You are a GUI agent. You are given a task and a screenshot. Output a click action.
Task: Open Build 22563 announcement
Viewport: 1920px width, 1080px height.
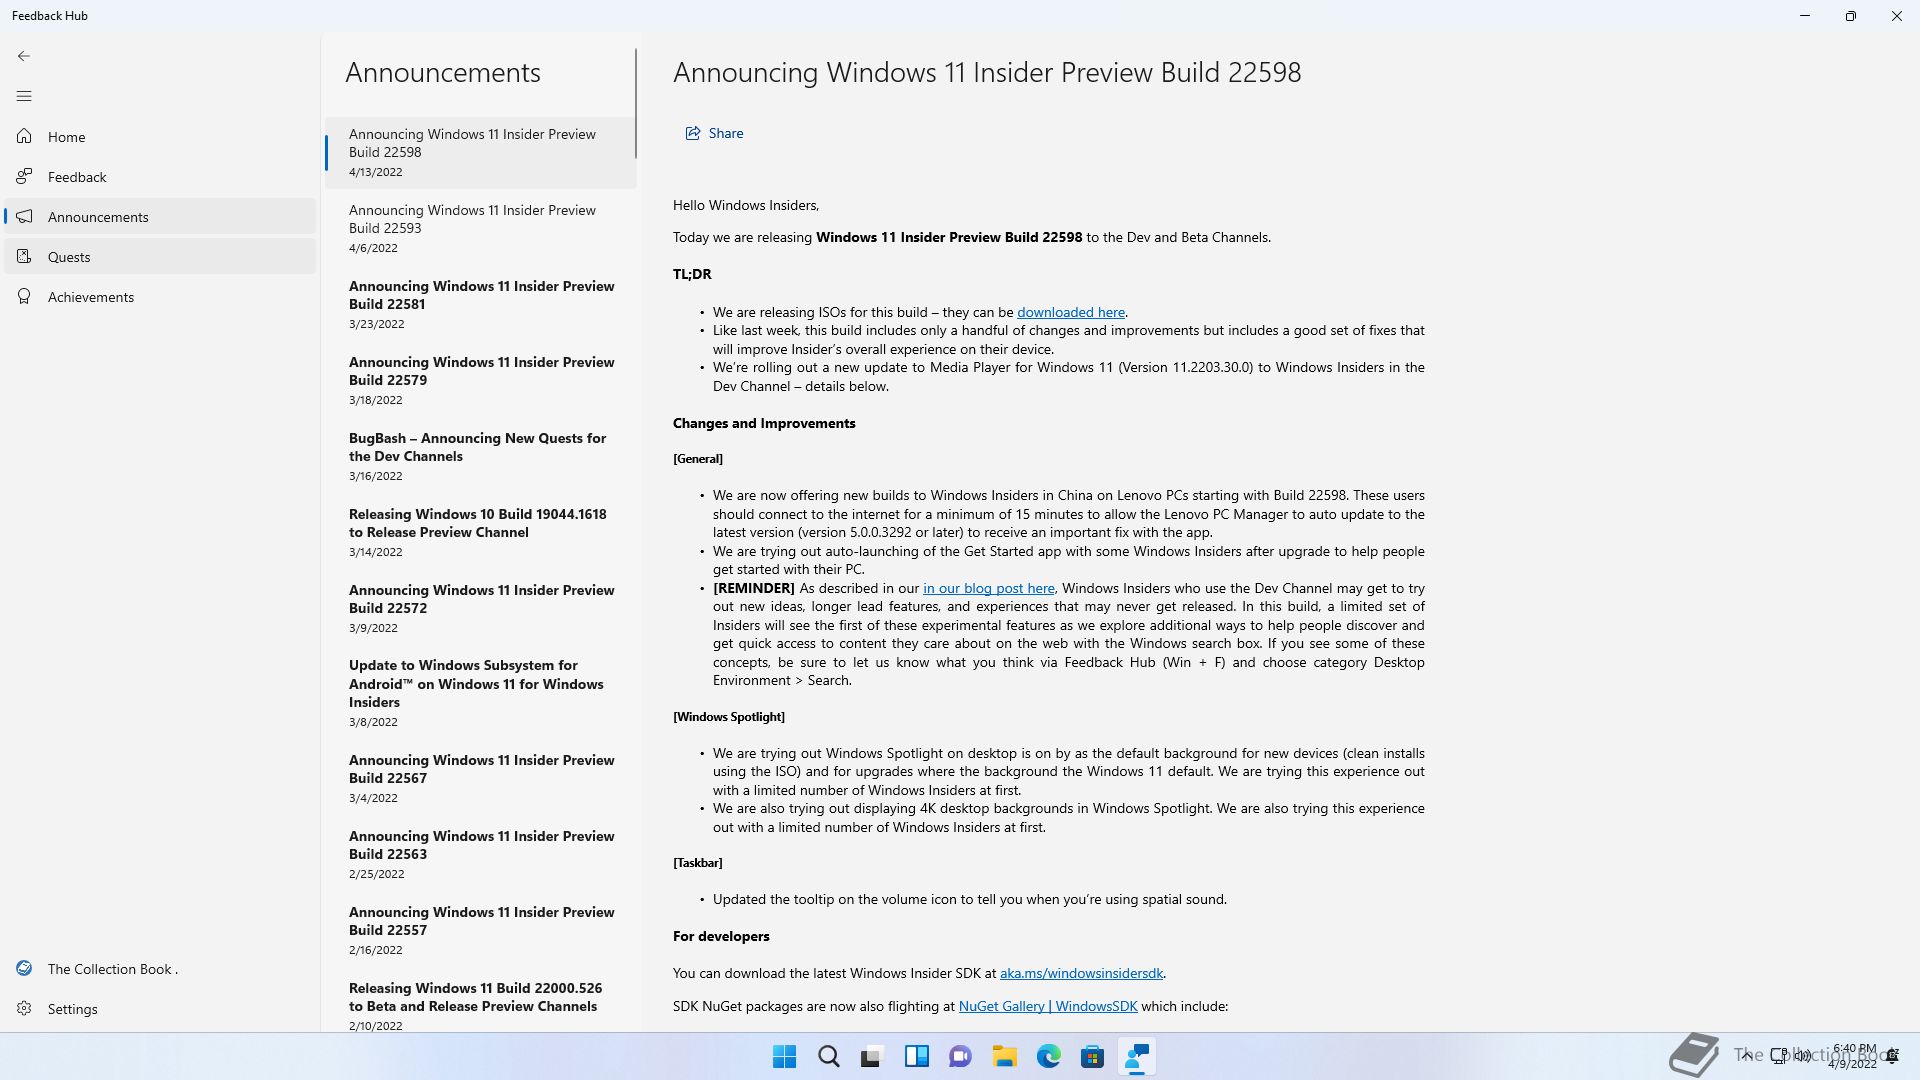coord(481,854)
